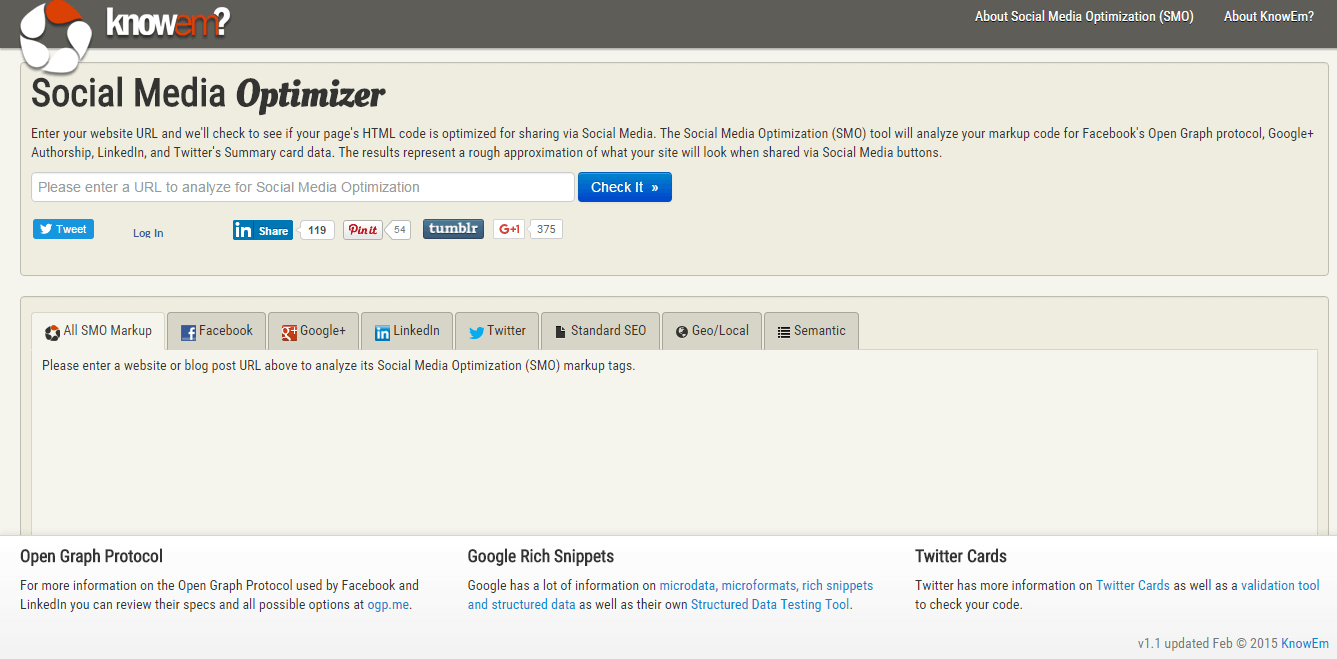Click the KnowEm icon on All SMO Markup
This screenshot has width=1337, height=659.
(x=53, y=333)
